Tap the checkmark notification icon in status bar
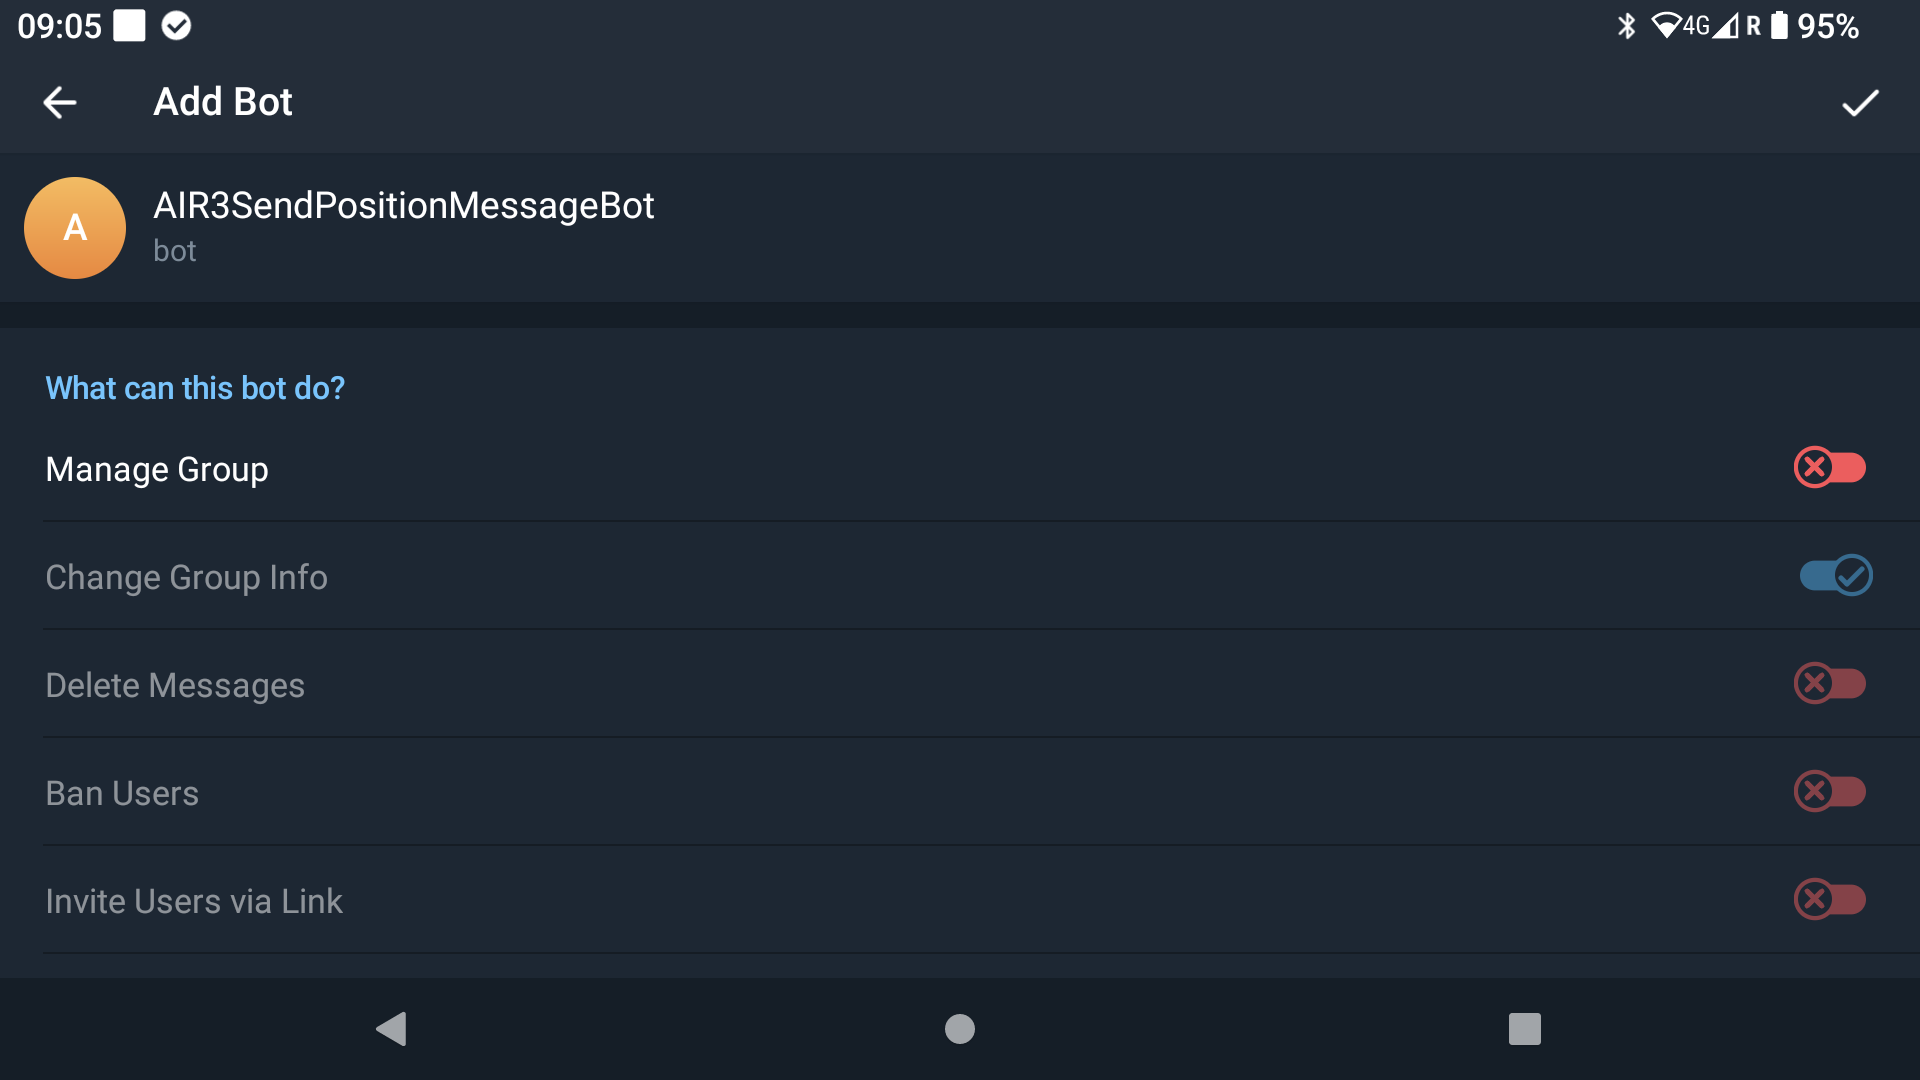The width and height of the screenshot is (1920, 1080). pyautogui.click(x=176, y=26)
